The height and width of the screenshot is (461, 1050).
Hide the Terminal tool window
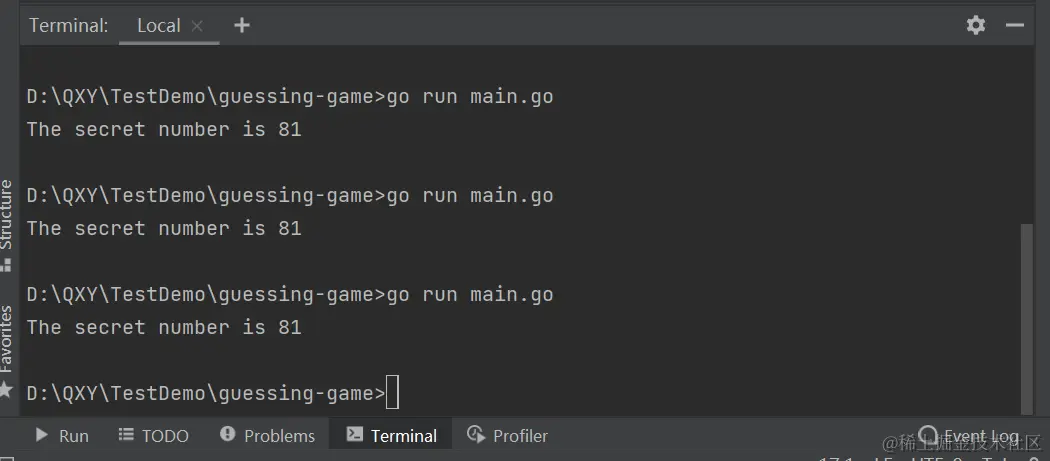point(1015,25)
